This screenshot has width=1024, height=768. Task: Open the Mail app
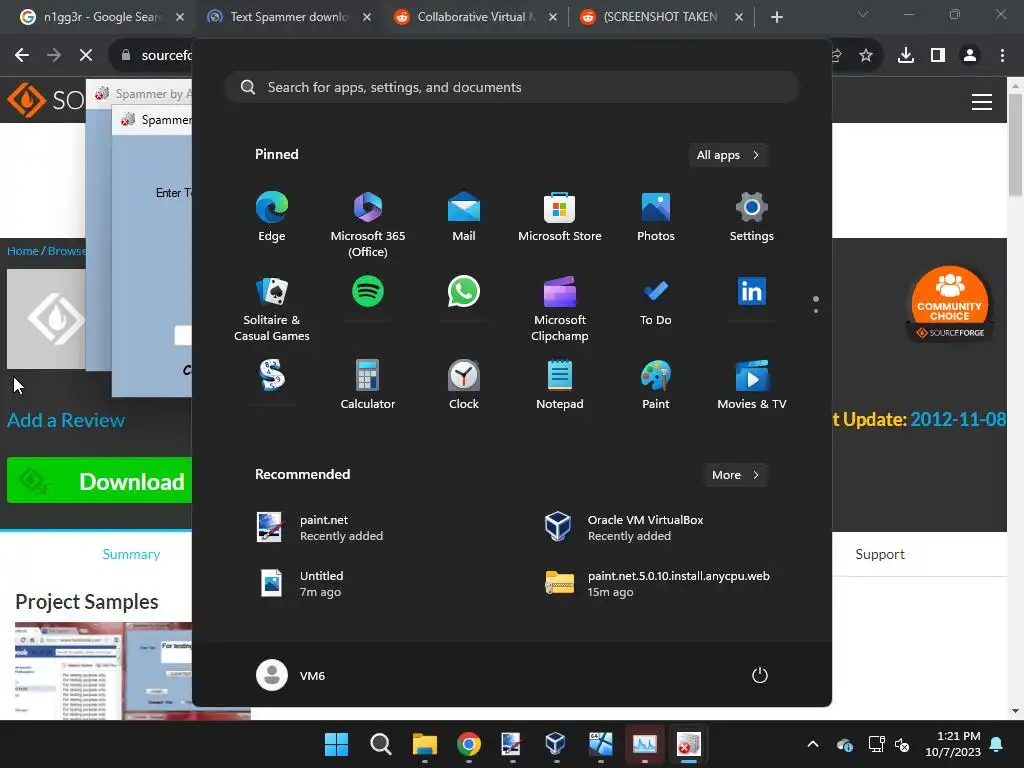point(464,217)
